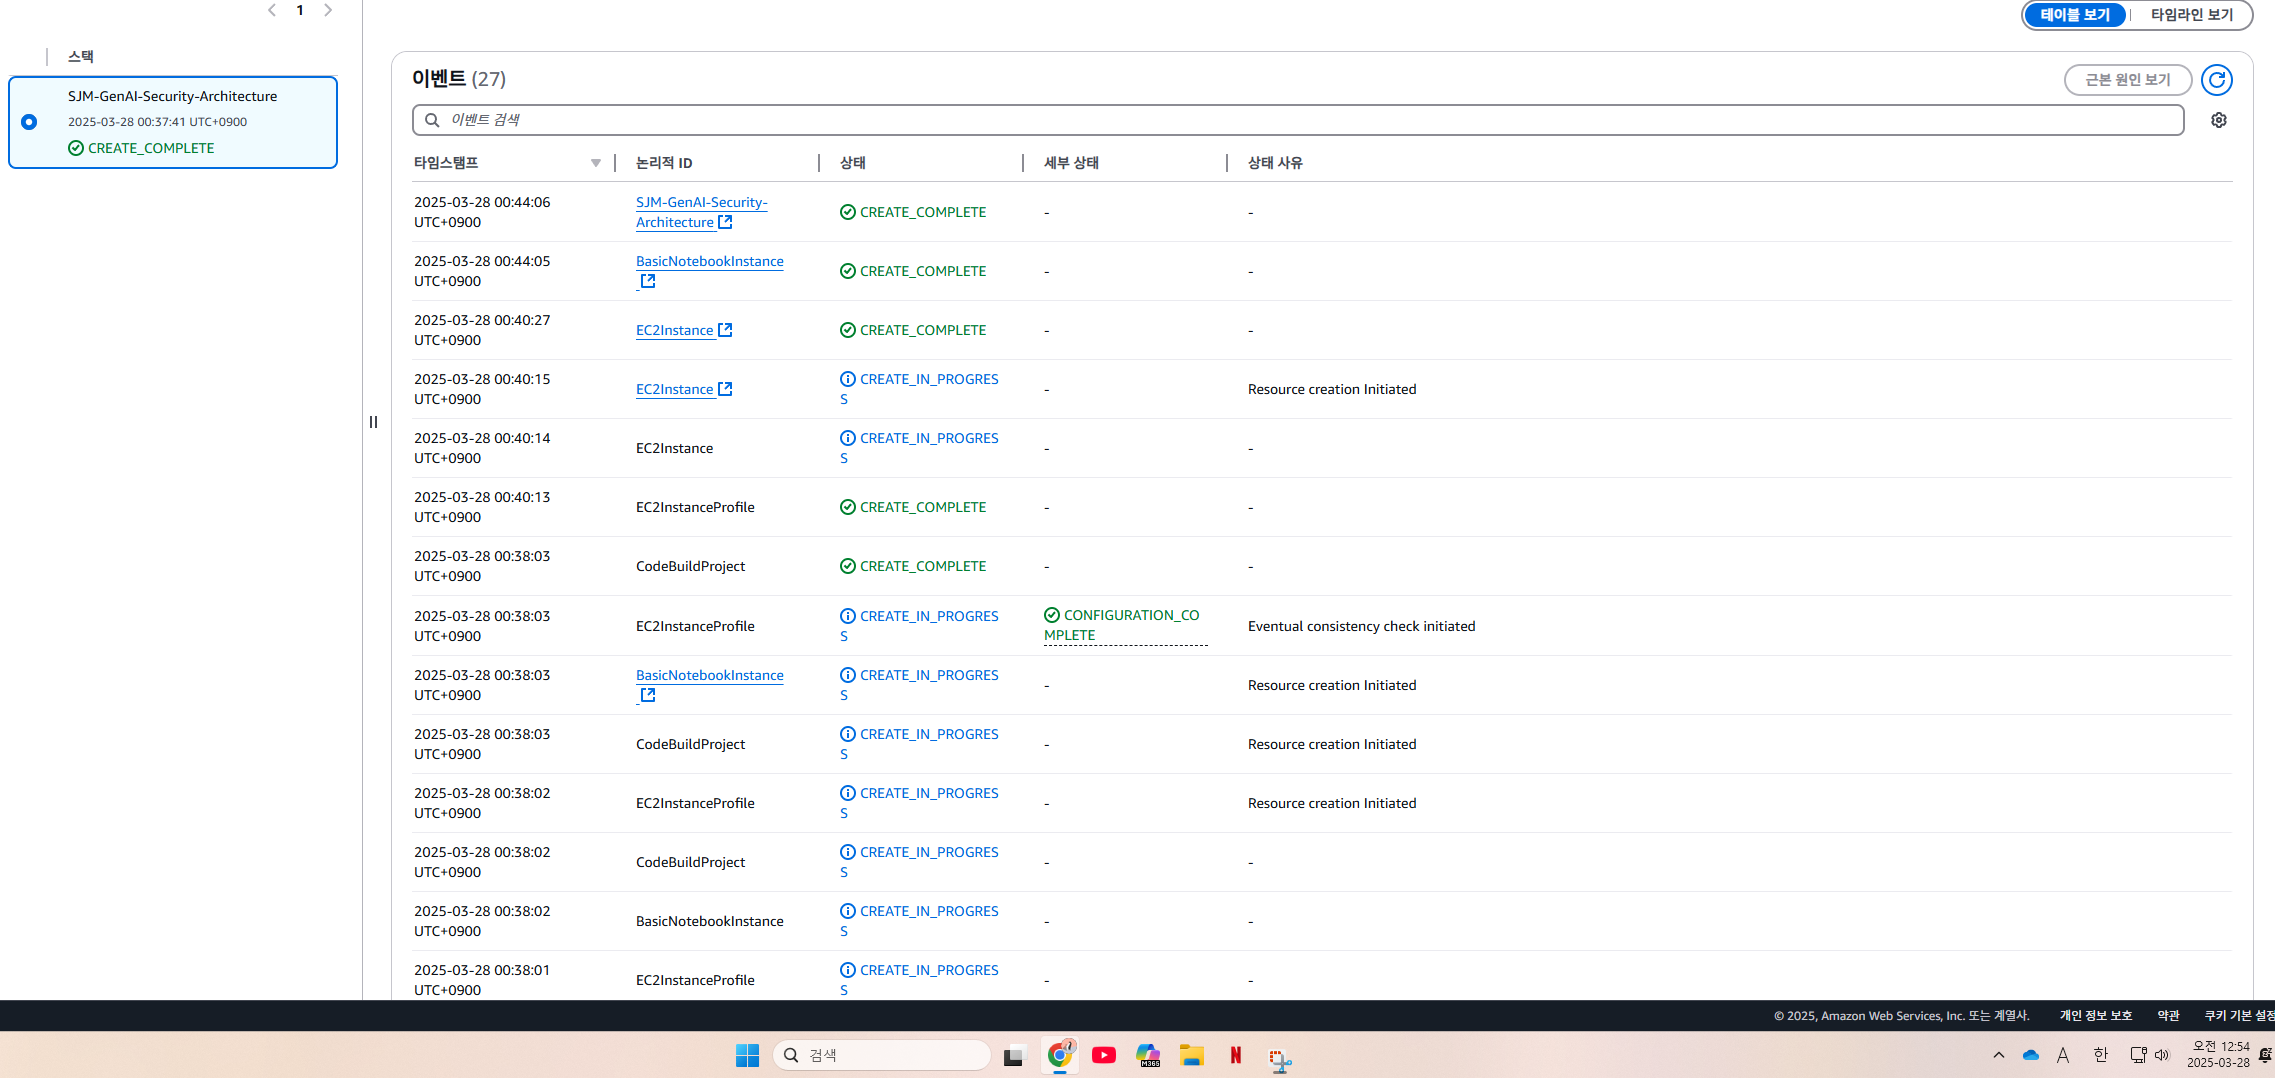Click EC2Instance text at 00:40:14
Viewport: 2275px width, 1078px height.
[x=674, y=448]
